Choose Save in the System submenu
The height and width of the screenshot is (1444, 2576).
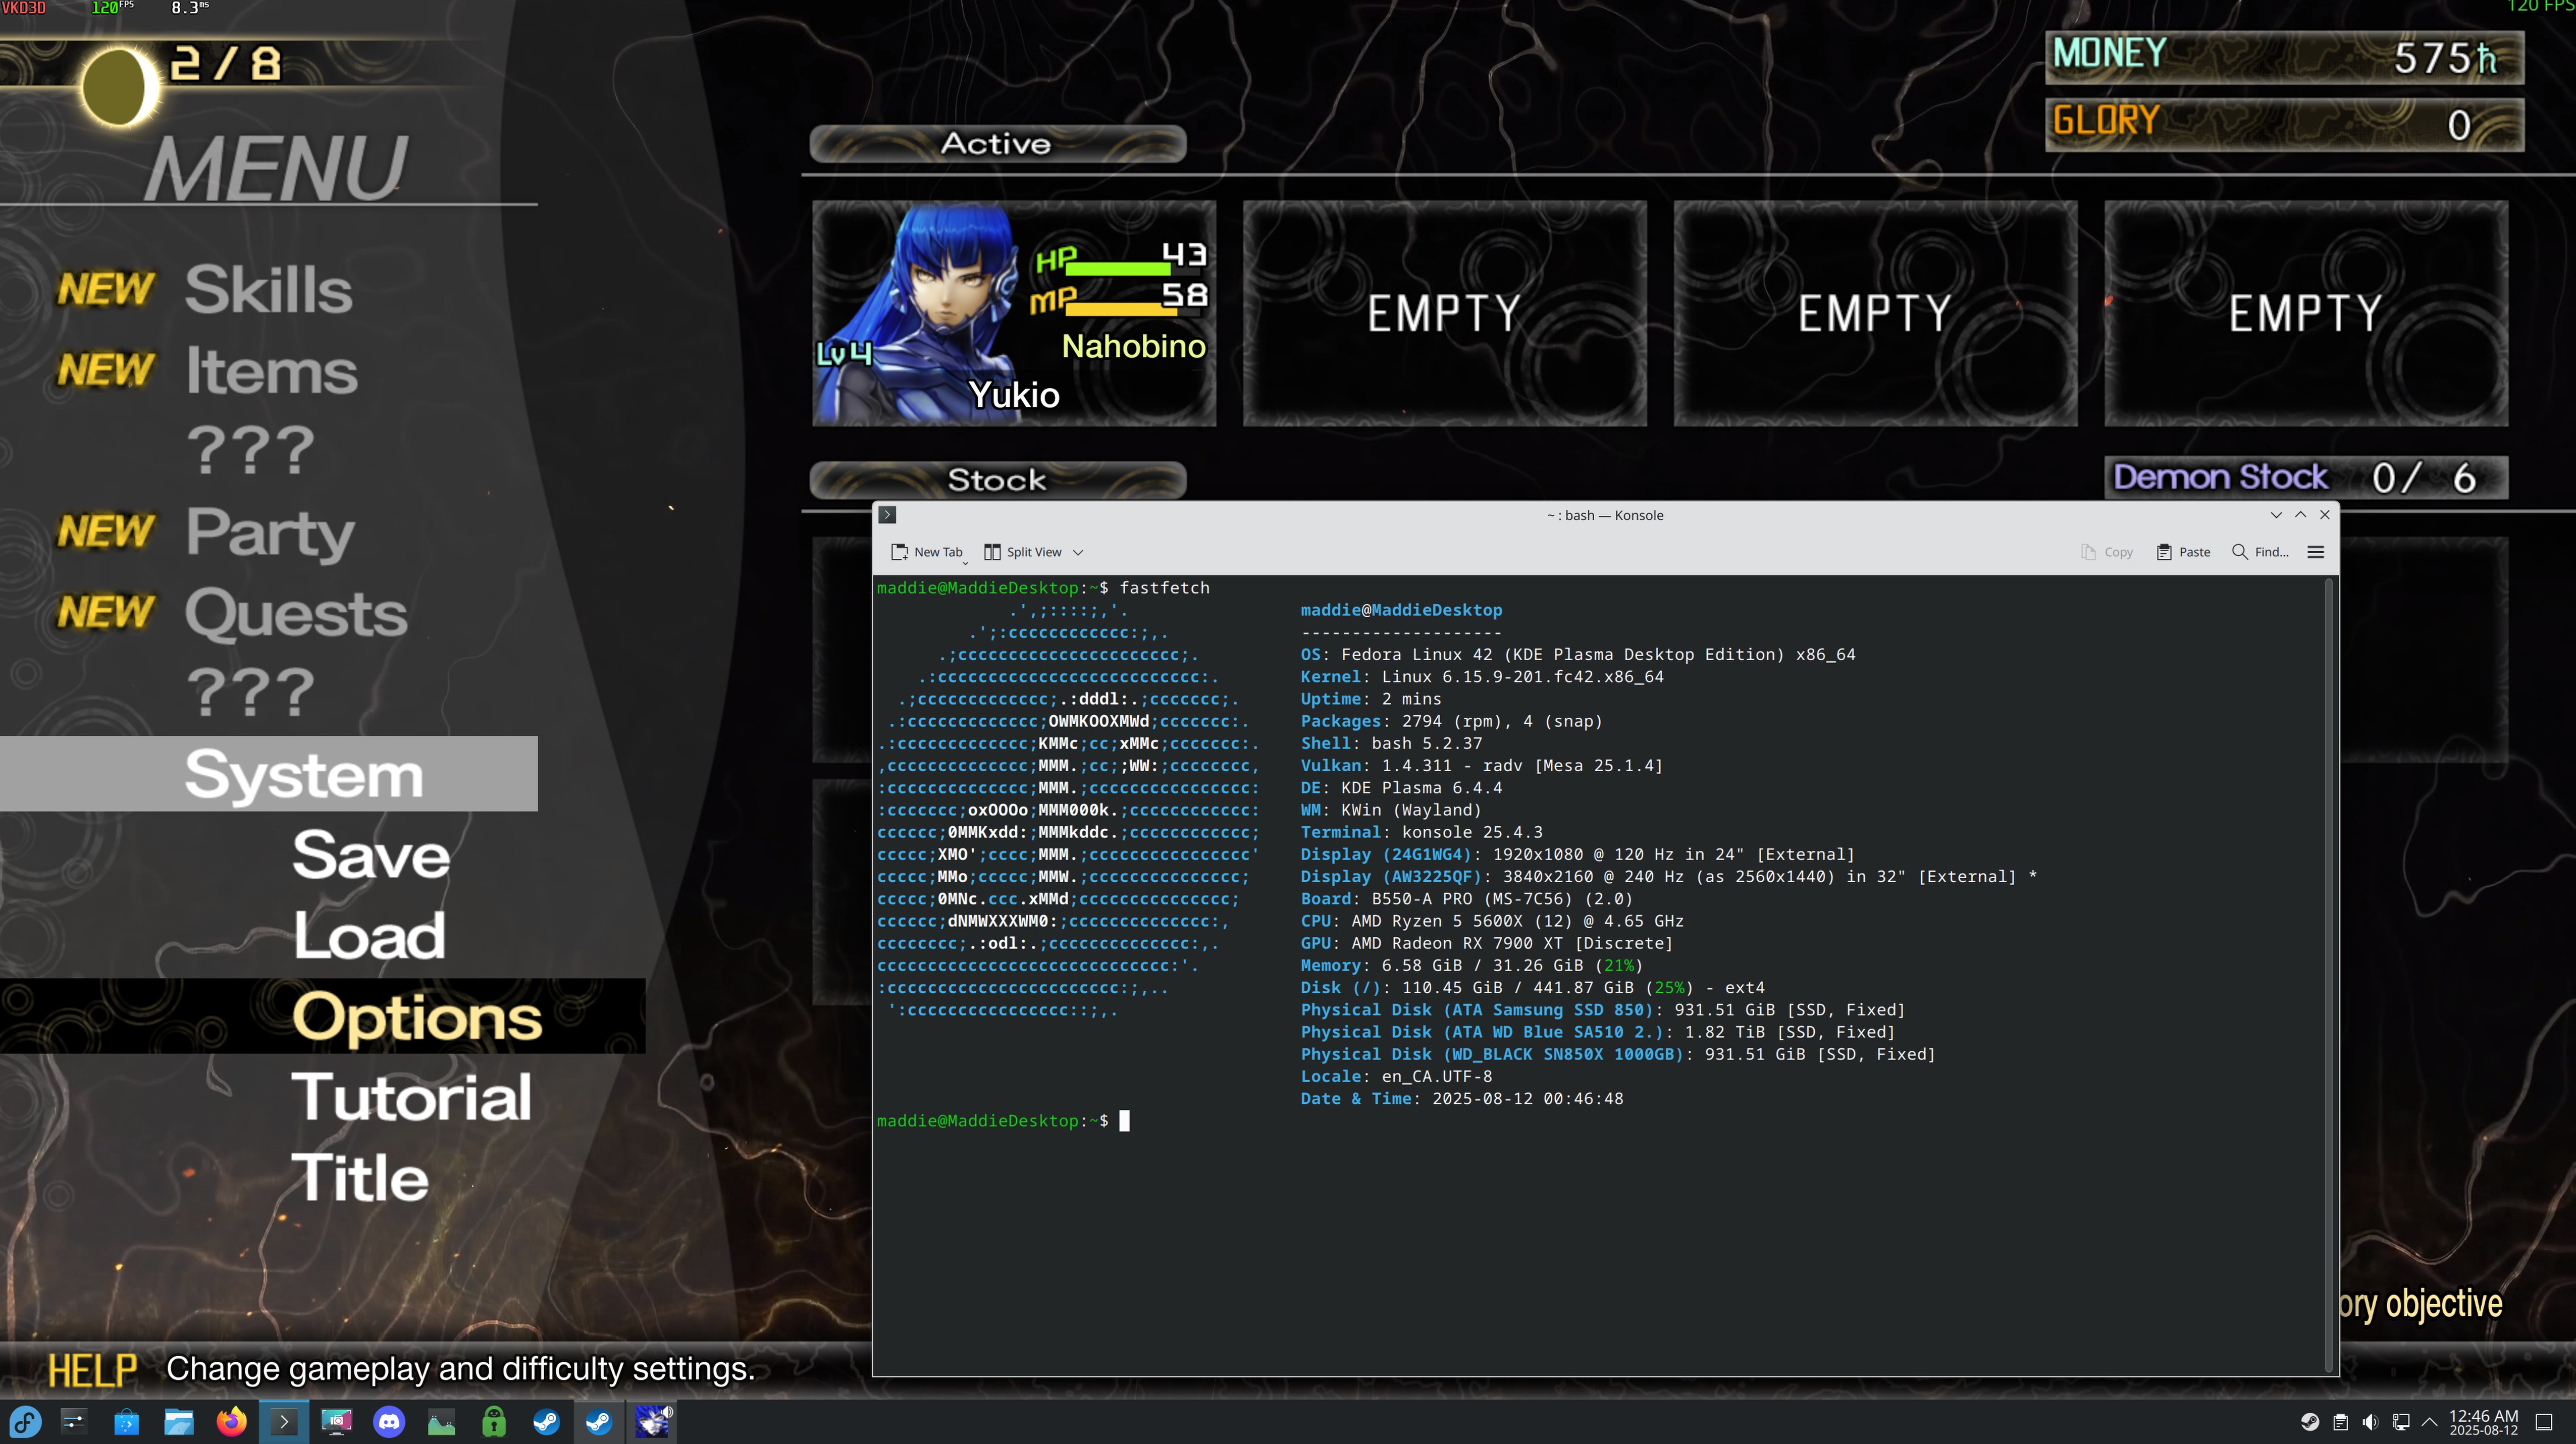click(371, 856)
